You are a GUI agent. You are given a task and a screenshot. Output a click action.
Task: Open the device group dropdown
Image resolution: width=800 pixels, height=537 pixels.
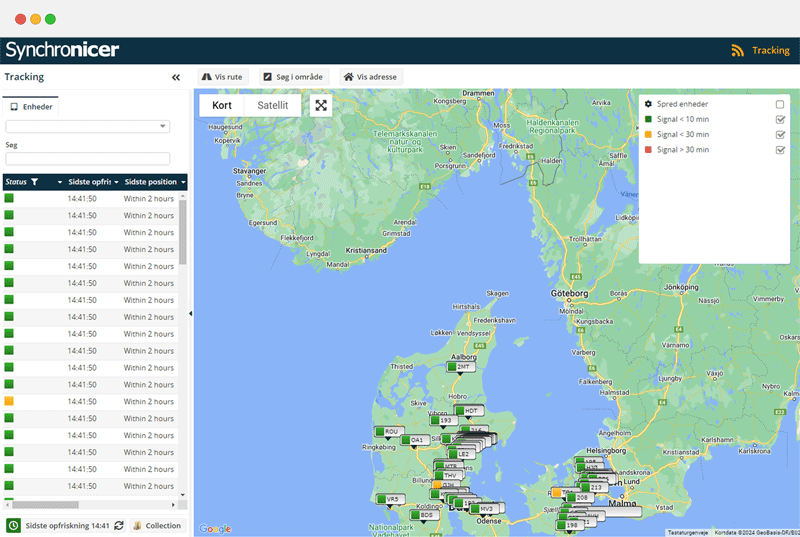[87, 126]
